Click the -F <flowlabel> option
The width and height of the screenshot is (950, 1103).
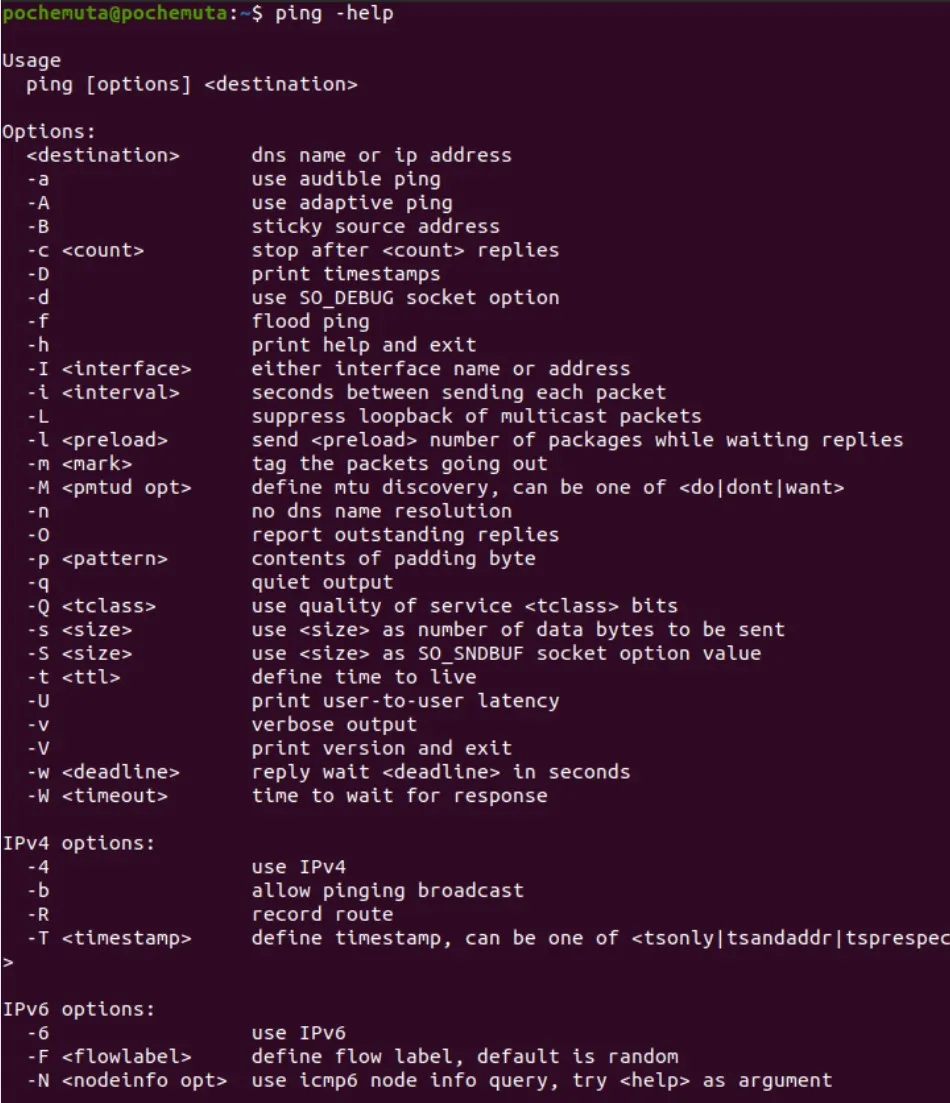click(109, 1057)
